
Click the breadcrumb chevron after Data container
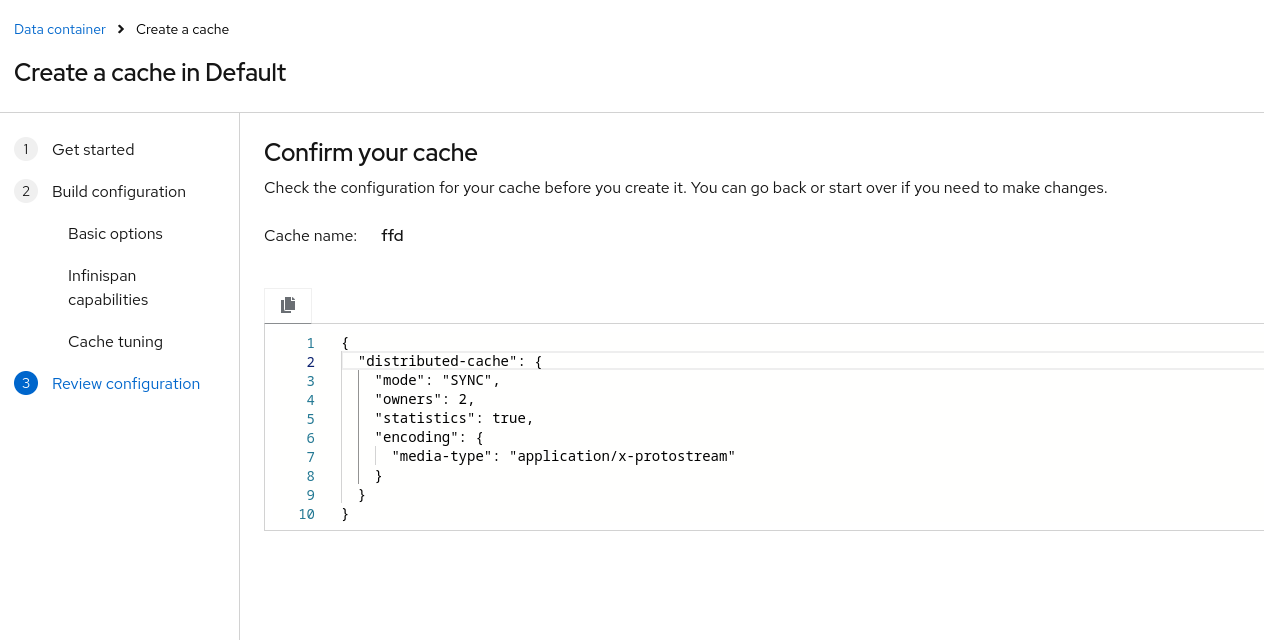(x=118, y=29)
